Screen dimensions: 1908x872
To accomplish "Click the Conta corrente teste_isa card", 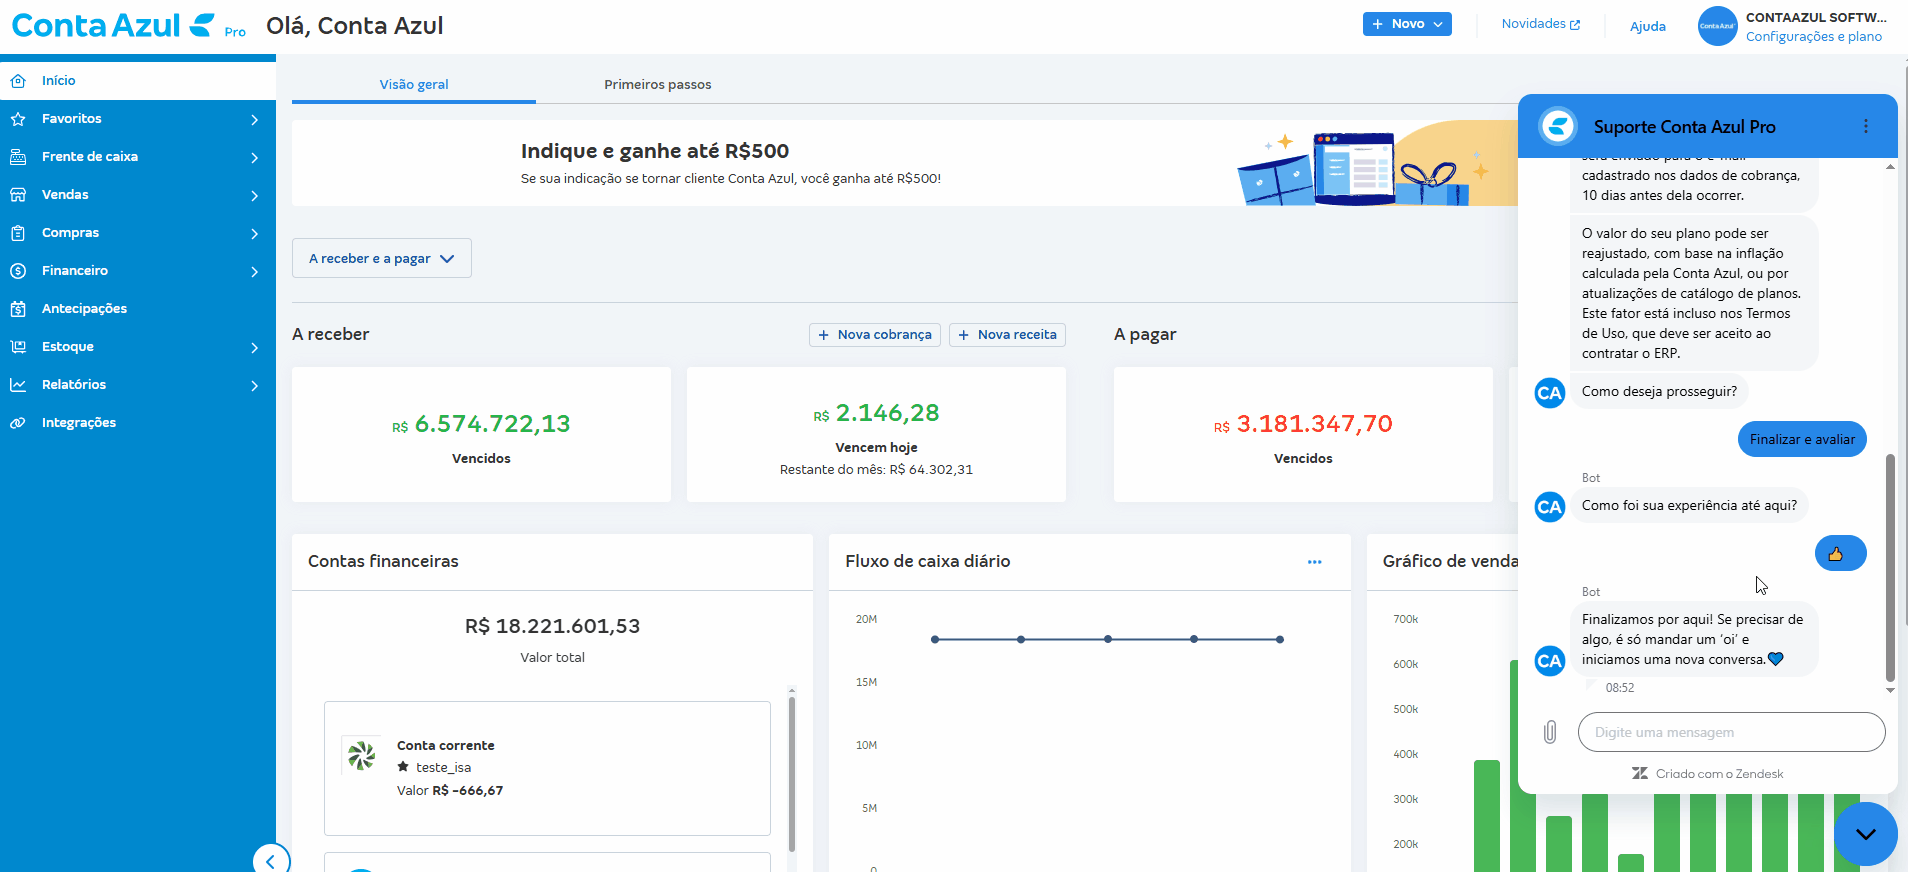I will pyautogui.click(x=547, y=768).
